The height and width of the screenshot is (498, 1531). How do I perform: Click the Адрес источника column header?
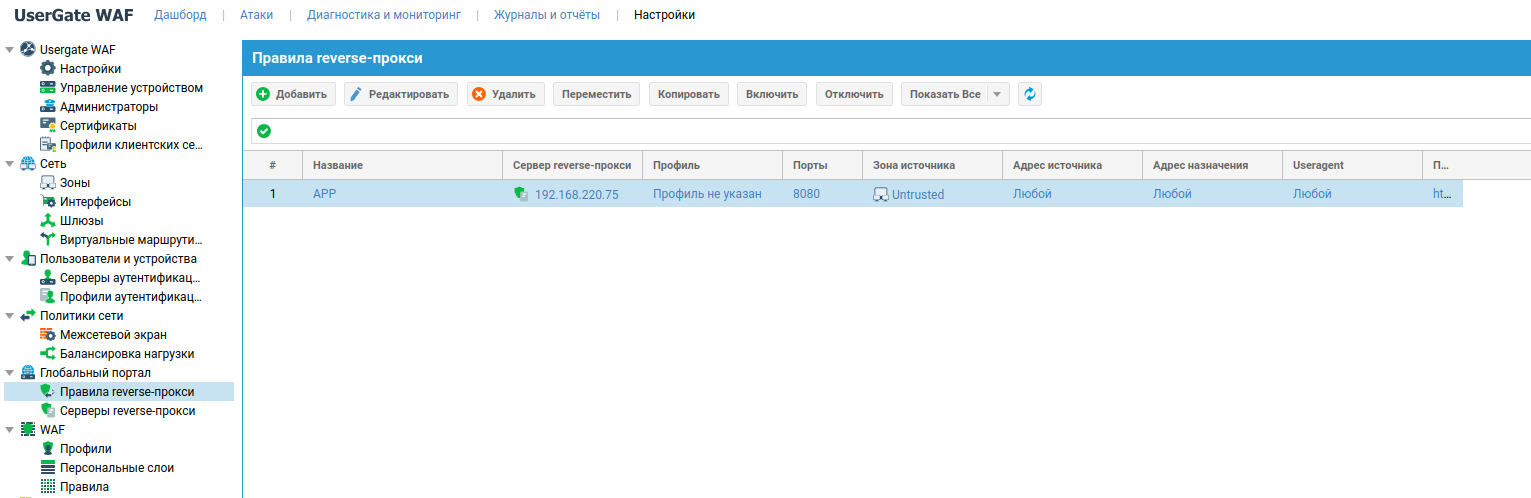click(1072, 165)
